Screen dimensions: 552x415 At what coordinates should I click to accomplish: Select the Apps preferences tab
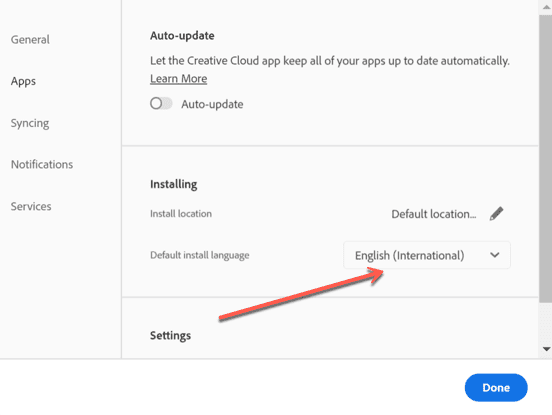pyautogui.click(x=23, y=81)
